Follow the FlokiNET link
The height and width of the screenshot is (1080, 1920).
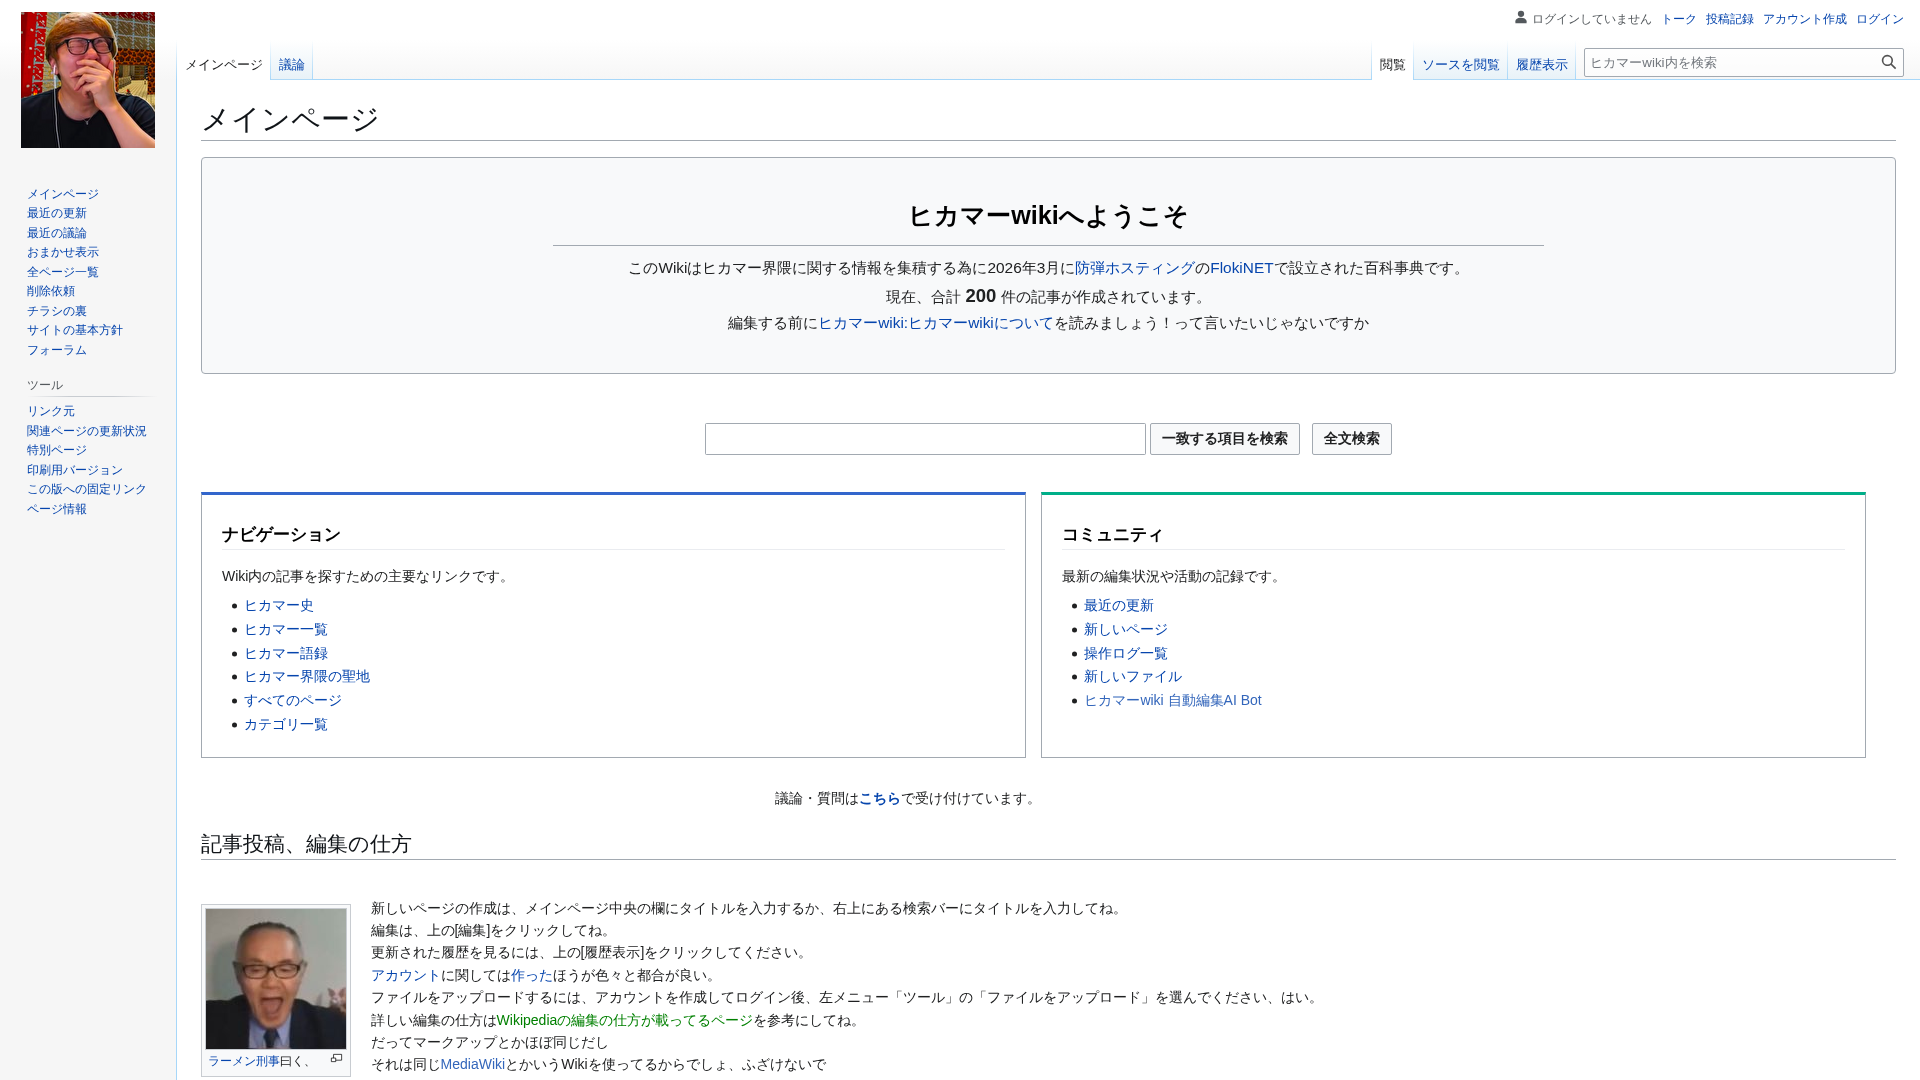click(x=1241, y=268)
